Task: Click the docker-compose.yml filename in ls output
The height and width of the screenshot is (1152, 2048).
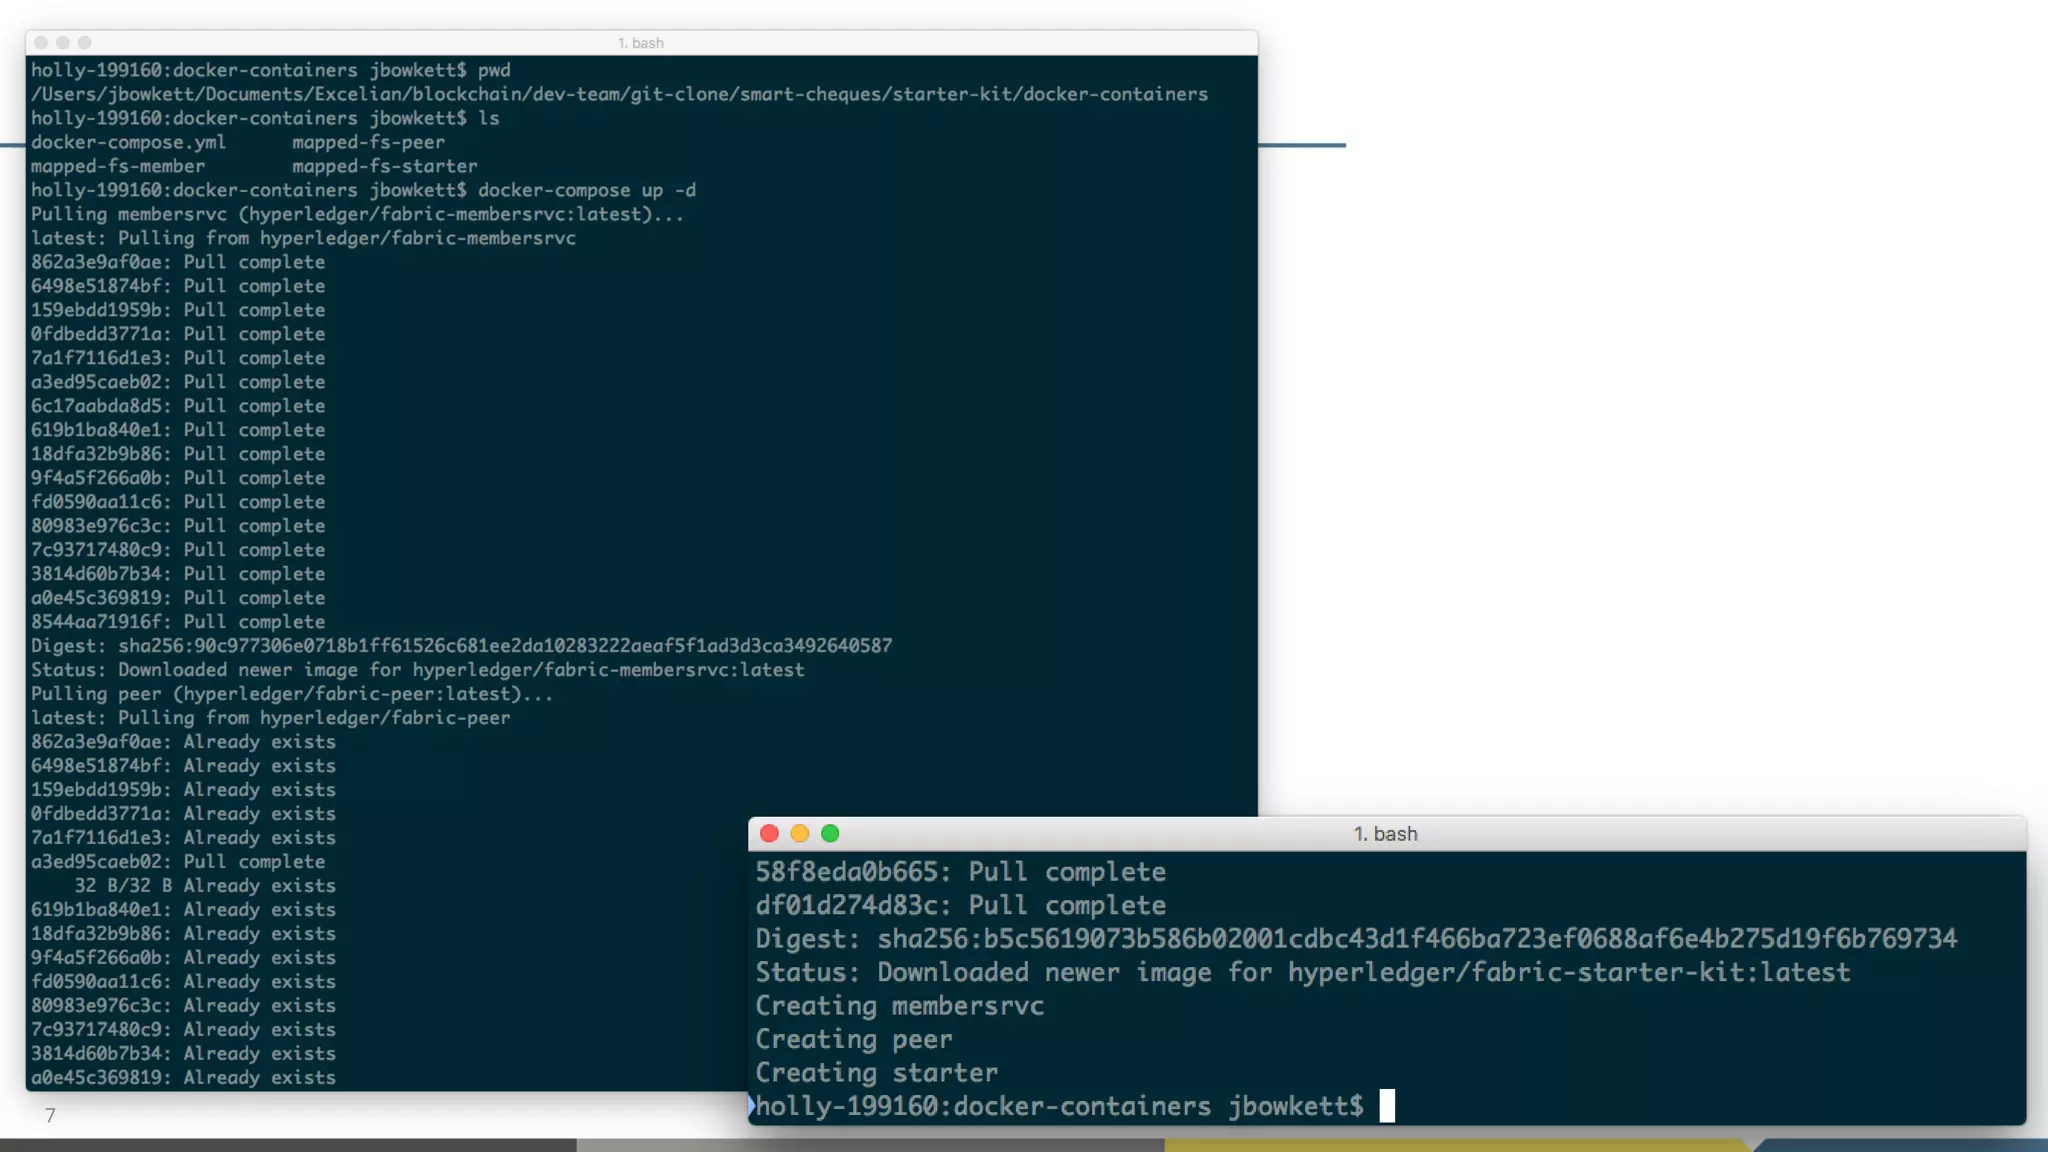Action: click(128, 142)
